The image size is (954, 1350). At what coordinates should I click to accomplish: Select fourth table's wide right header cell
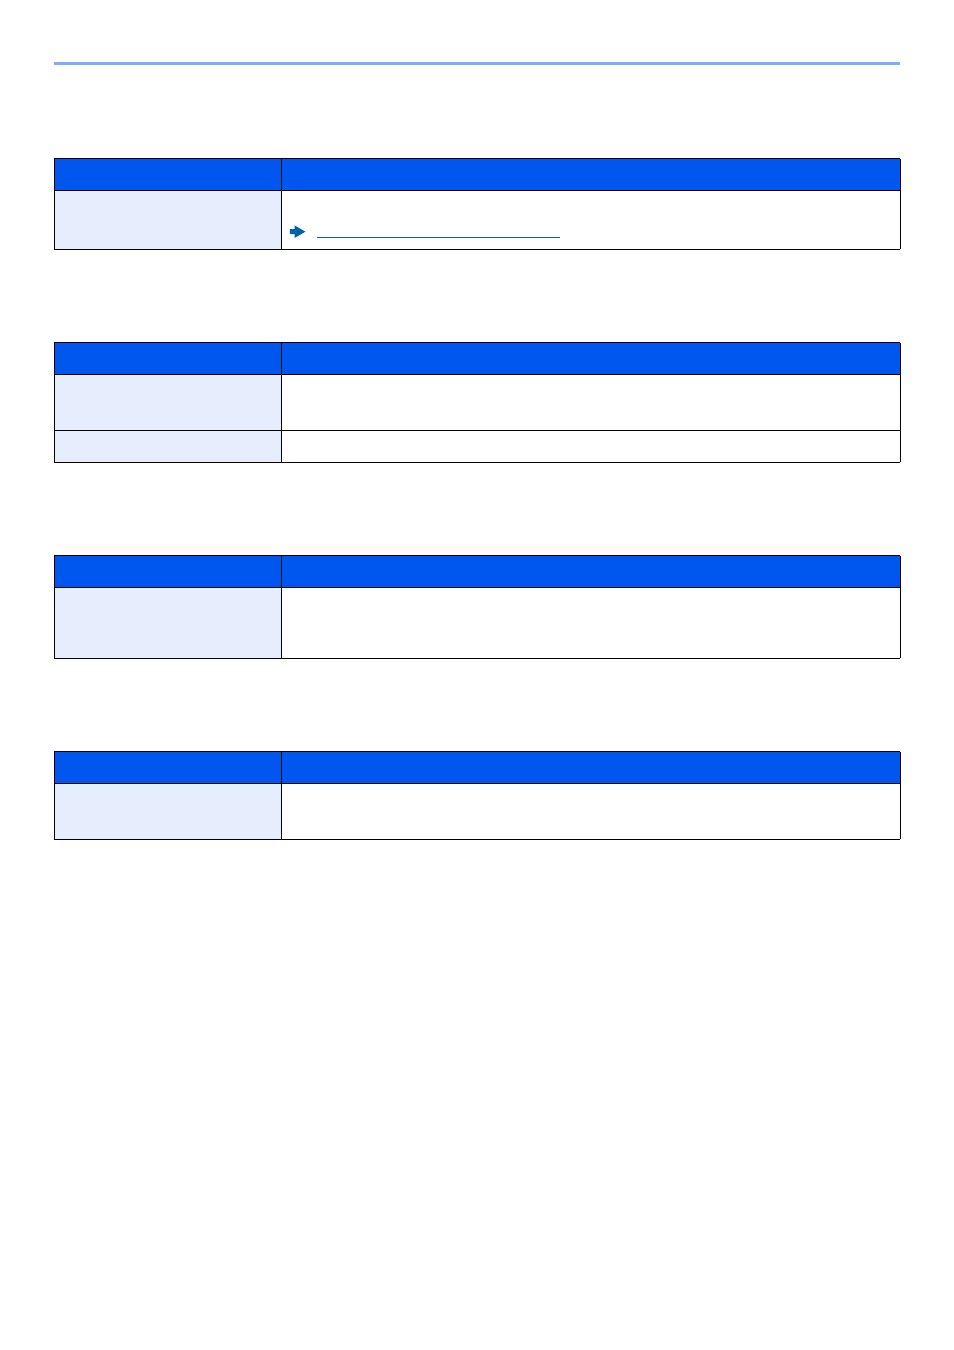(x=590, y=767)
